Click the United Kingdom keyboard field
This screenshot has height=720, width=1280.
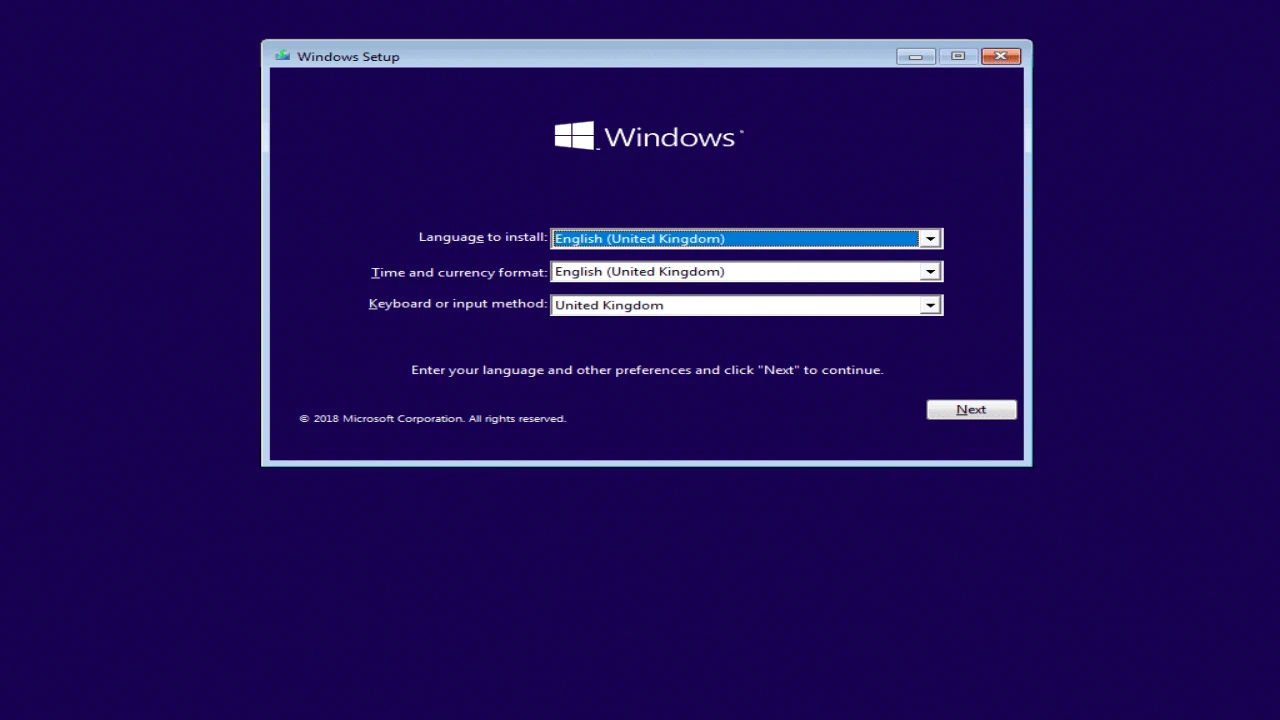click(x=746, y=305)
